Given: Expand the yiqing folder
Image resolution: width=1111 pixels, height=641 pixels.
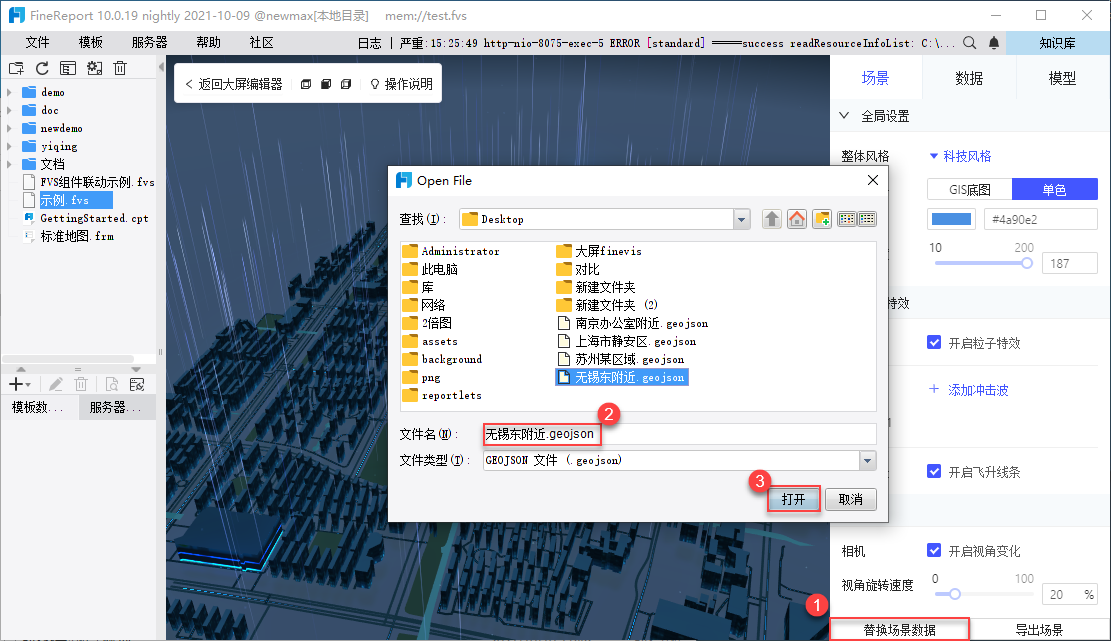Looking at the screenshot, I should click(9, 146).
